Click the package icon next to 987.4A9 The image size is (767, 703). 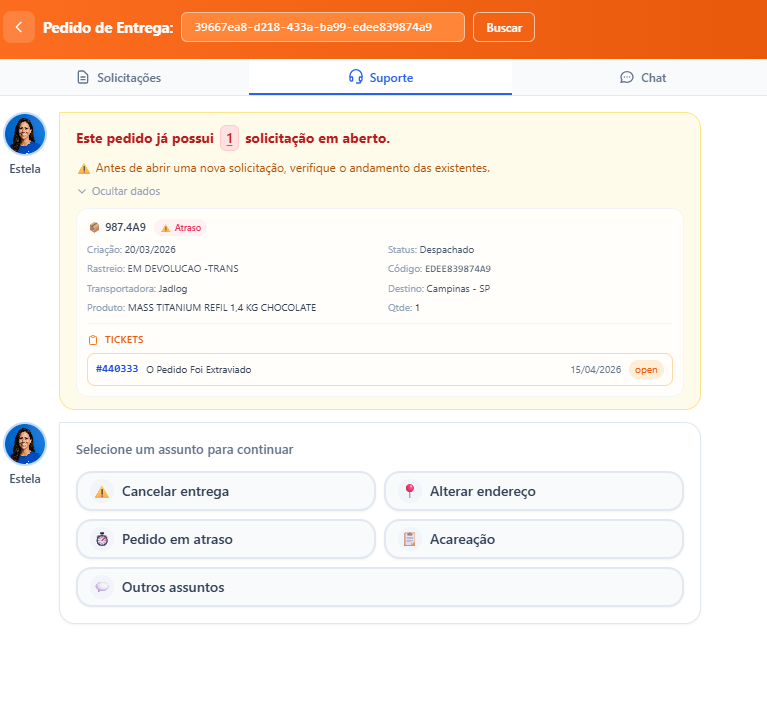[x=94, y=227]
